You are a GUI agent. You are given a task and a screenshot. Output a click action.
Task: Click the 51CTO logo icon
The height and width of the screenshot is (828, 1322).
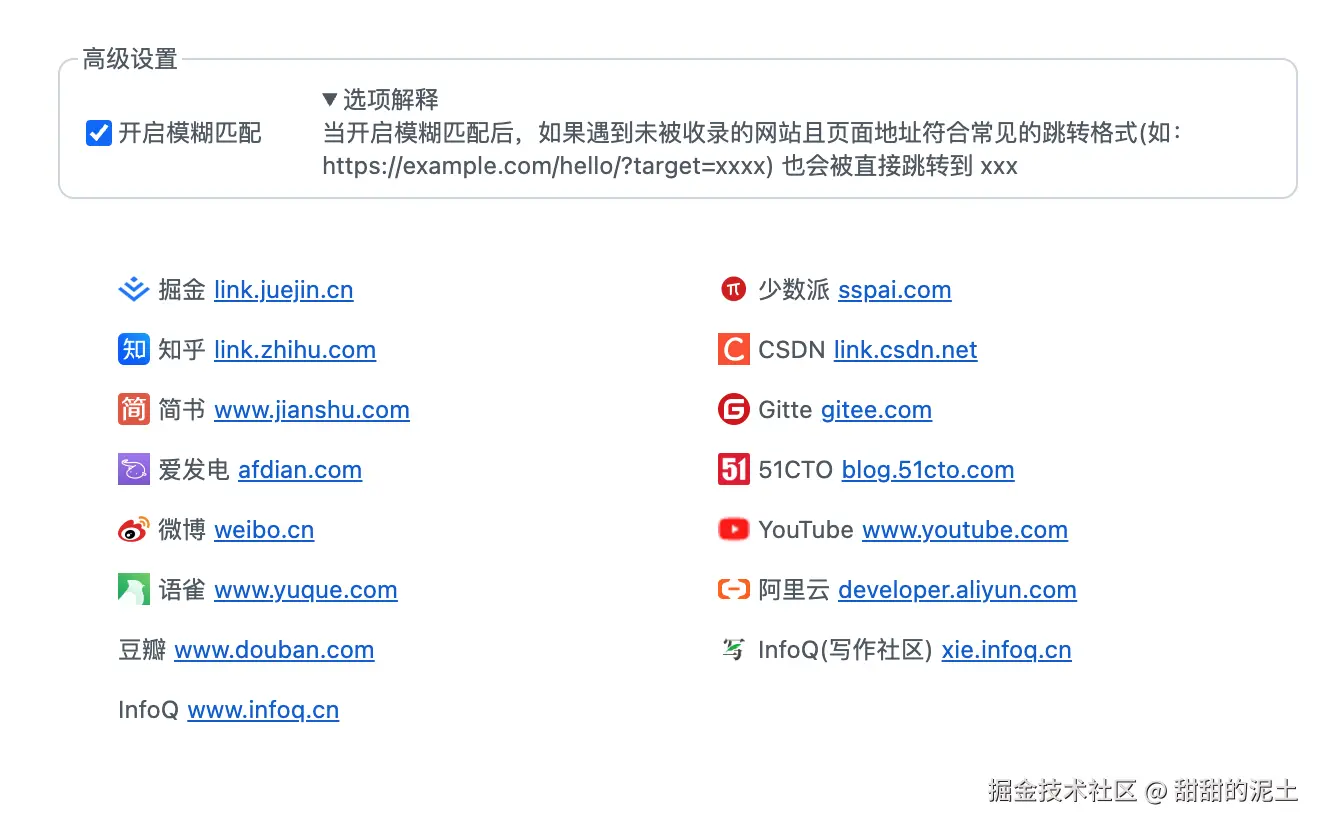[733, 470]
